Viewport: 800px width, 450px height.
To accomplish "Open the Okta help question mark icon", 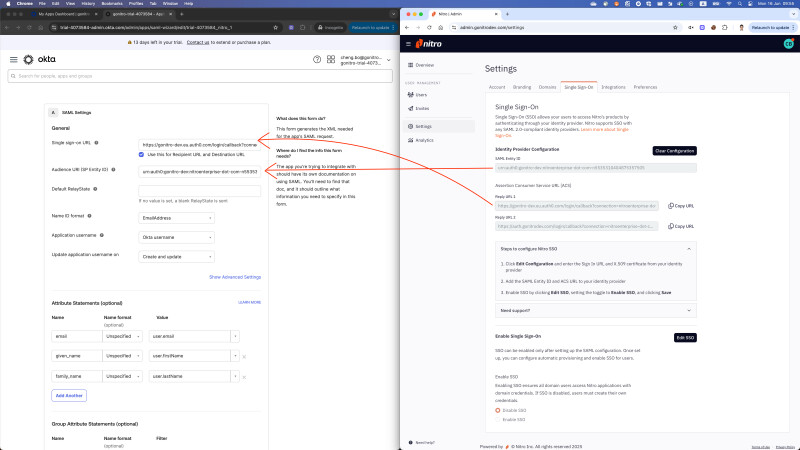I will pyautogui.click(x=317, y=60).
